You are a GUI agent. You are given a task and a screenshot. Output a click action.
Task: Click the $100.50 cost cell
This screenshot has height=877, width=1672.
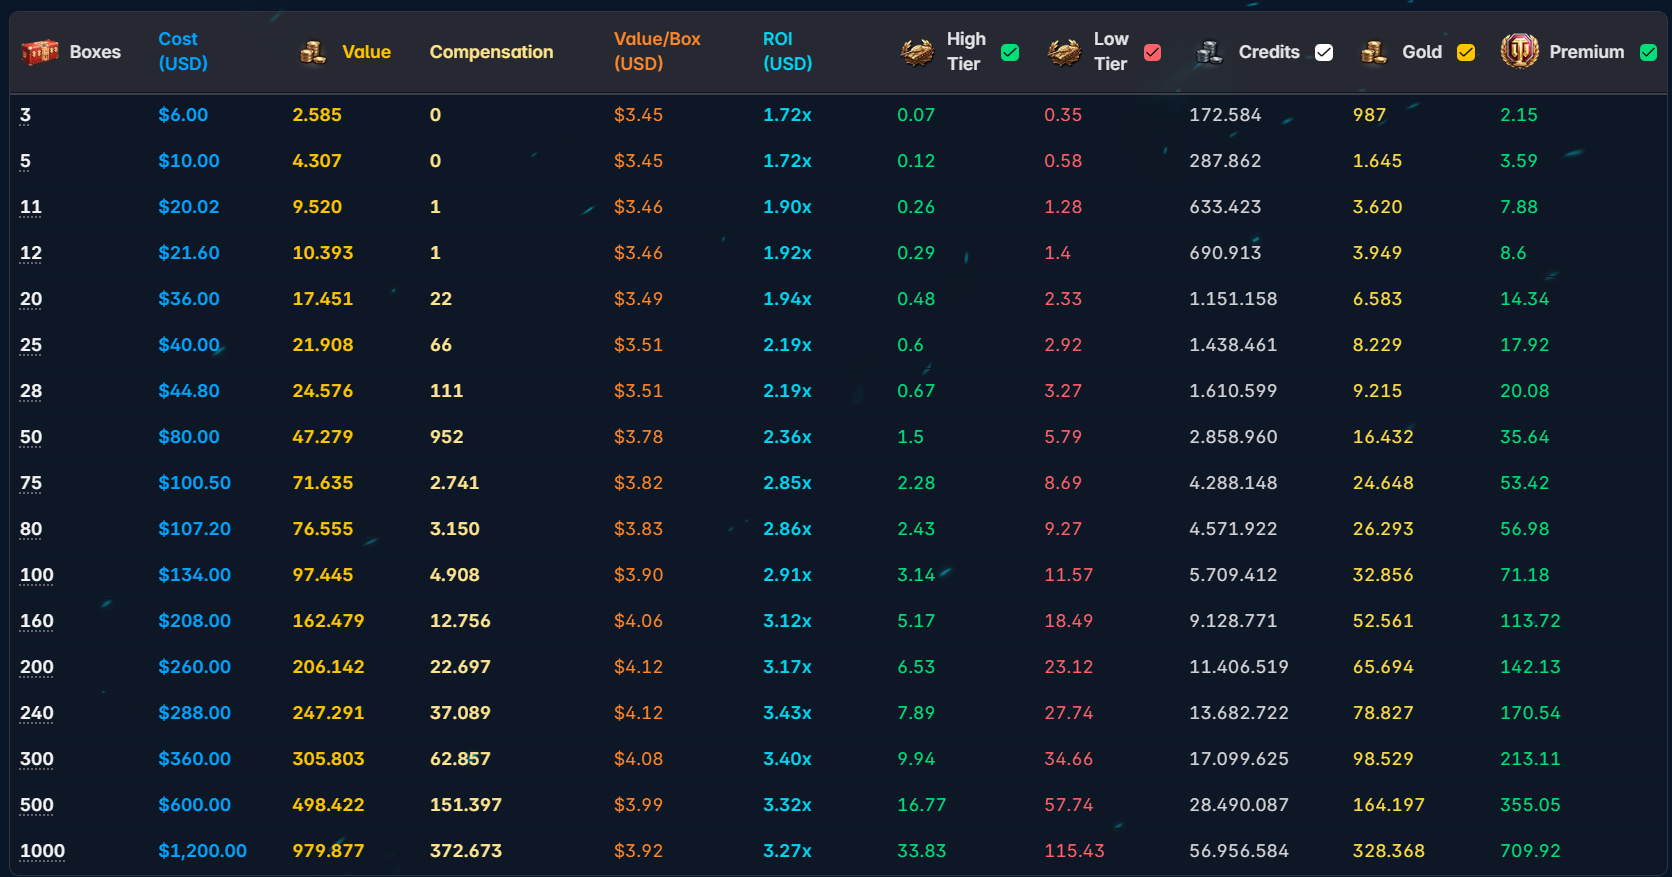(194, 483)
